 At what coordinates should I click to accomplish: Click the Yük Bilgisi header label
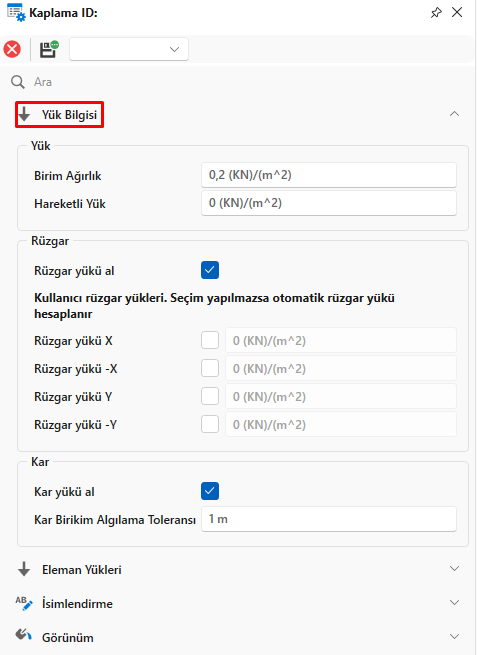(69, 114)
